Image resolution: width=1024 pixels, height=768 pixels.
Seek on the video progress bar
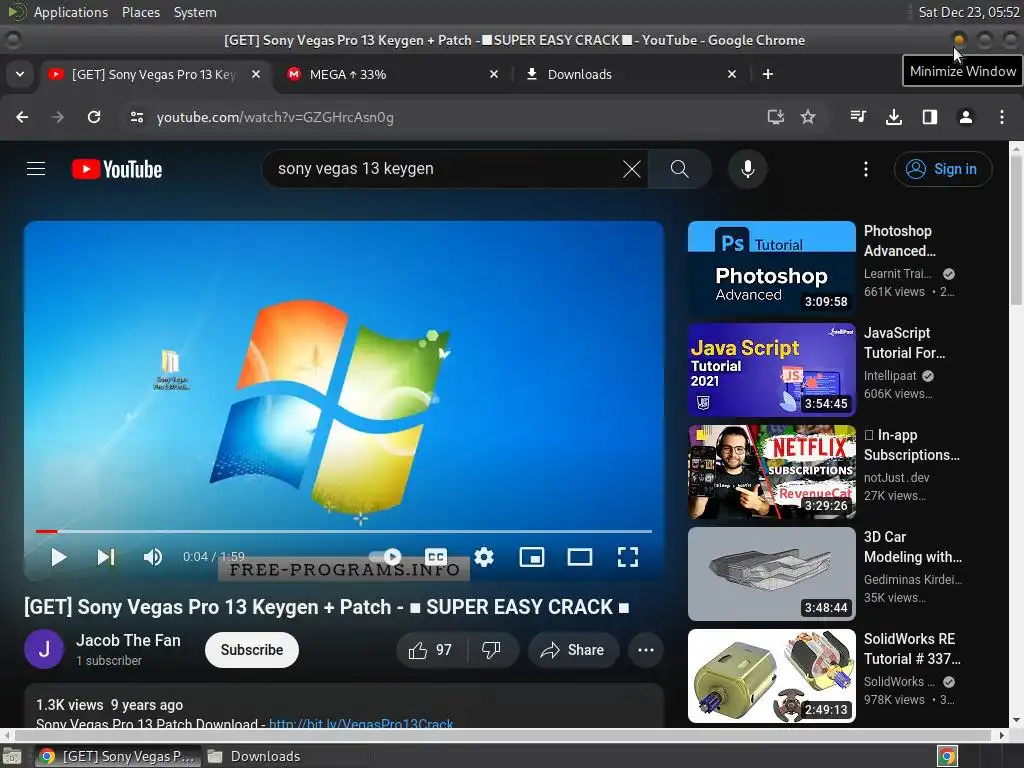[344, 532]
